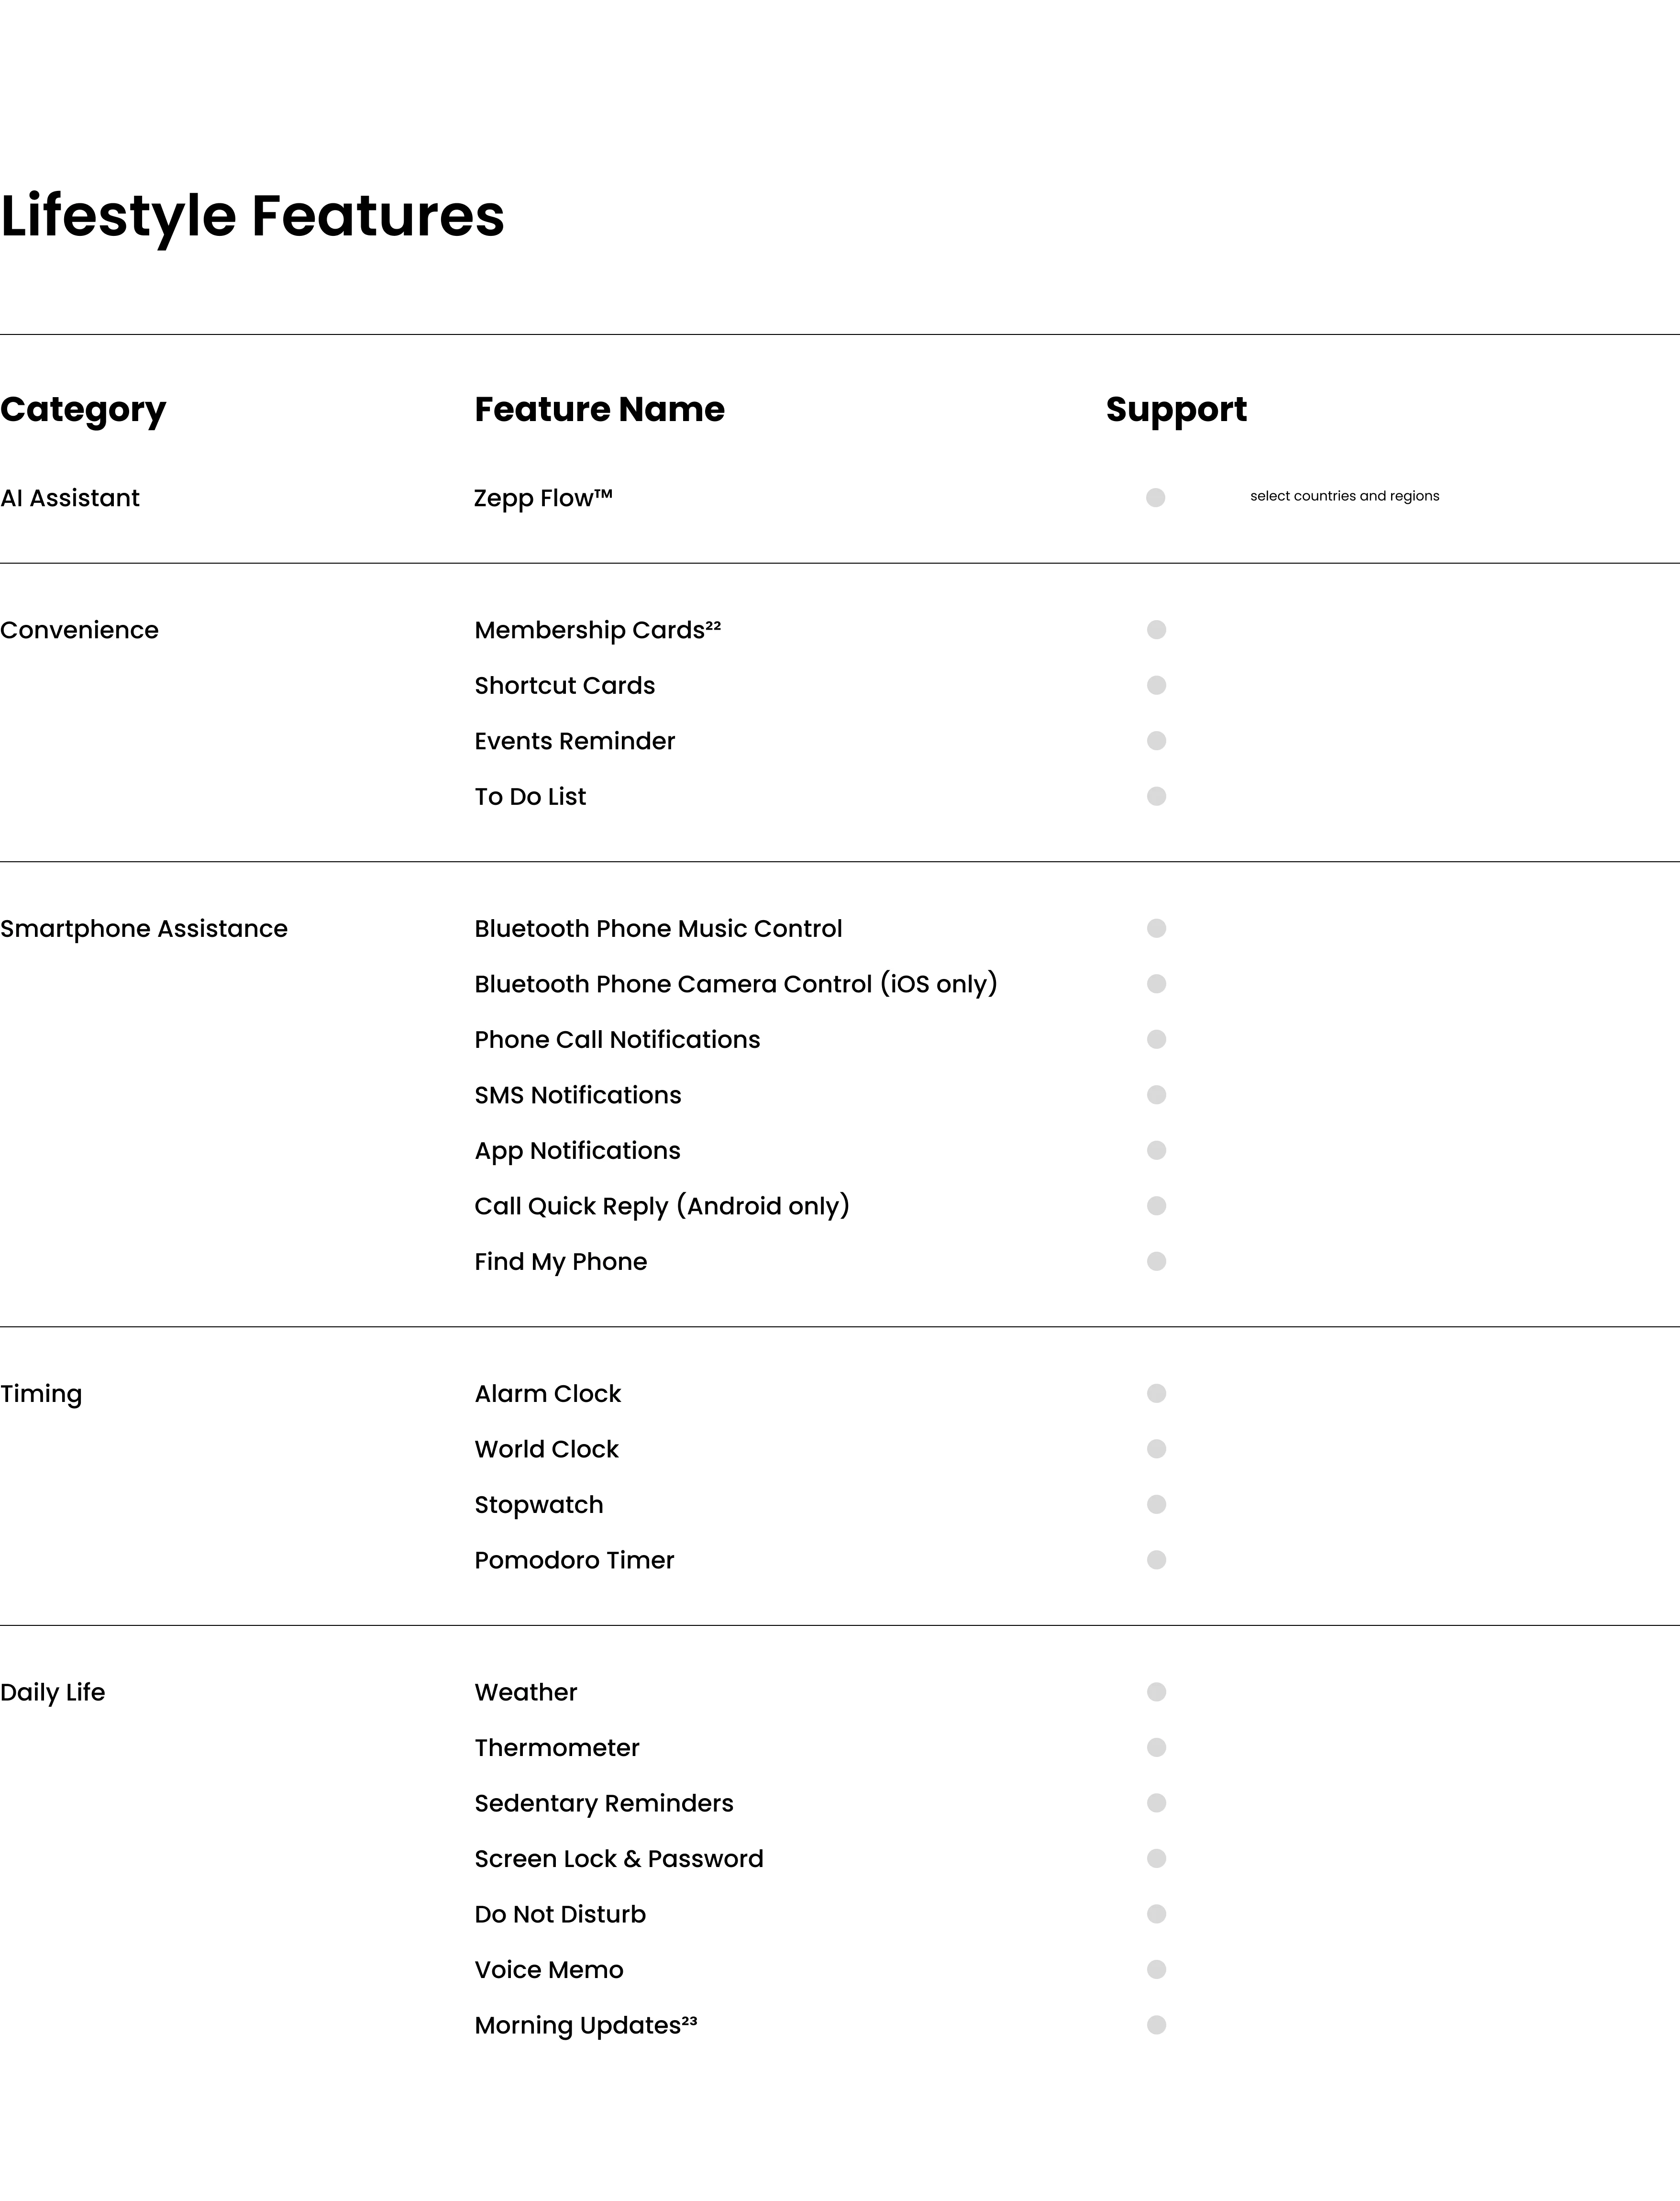
Task: Select the Voice Memo support indicator
Action: coord(1156,1969)
